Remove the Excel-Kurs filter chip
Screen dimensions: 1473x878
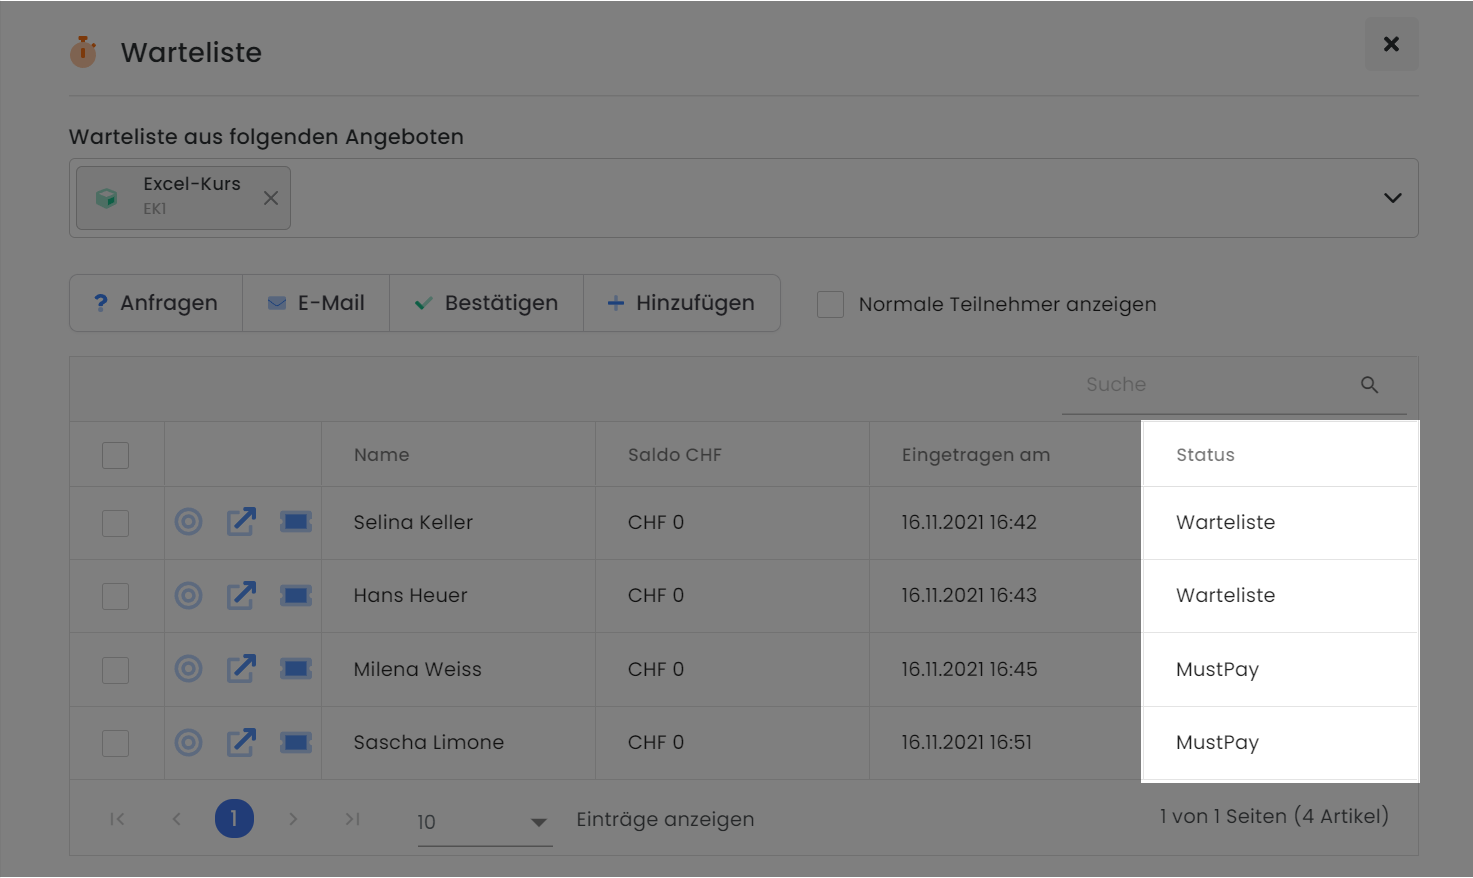[x=270, y=197]
